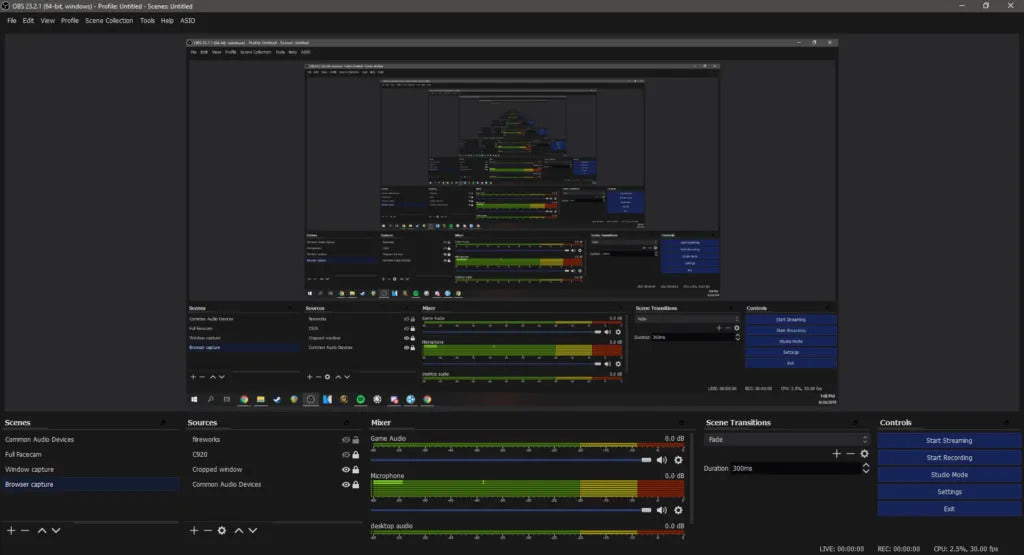This screenshot has height=555, width=1024.
Task: Add a scene transition with the plus icon
Action: tap(836, 454)
